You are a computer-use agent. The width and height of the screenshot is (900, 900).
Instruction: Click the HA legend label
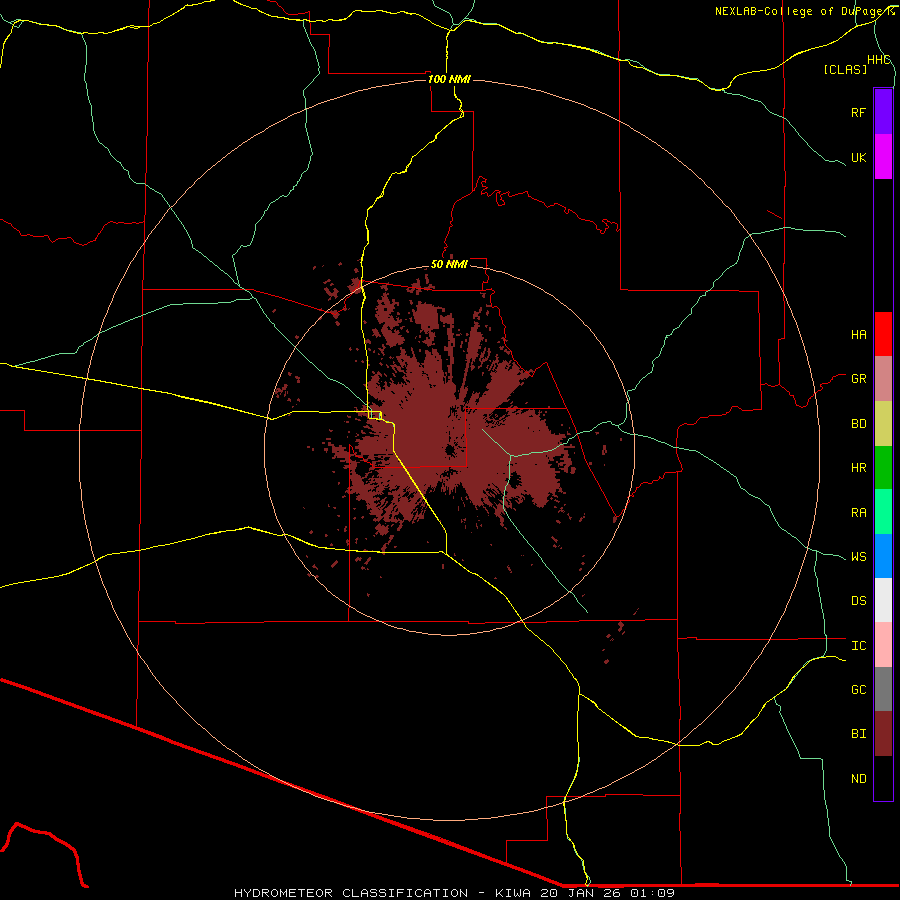[858, 335]
